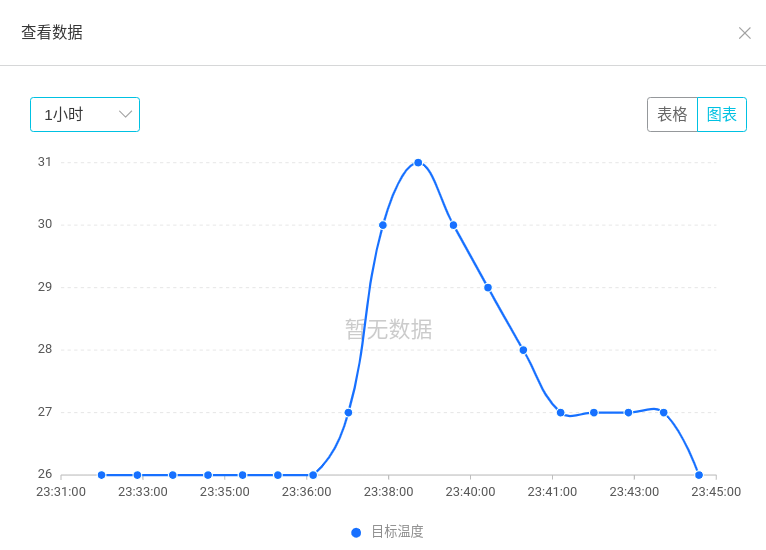Open the 1小时 time range dropdown
Viewport: 766px width, 550px height.
tap(85, 114)
